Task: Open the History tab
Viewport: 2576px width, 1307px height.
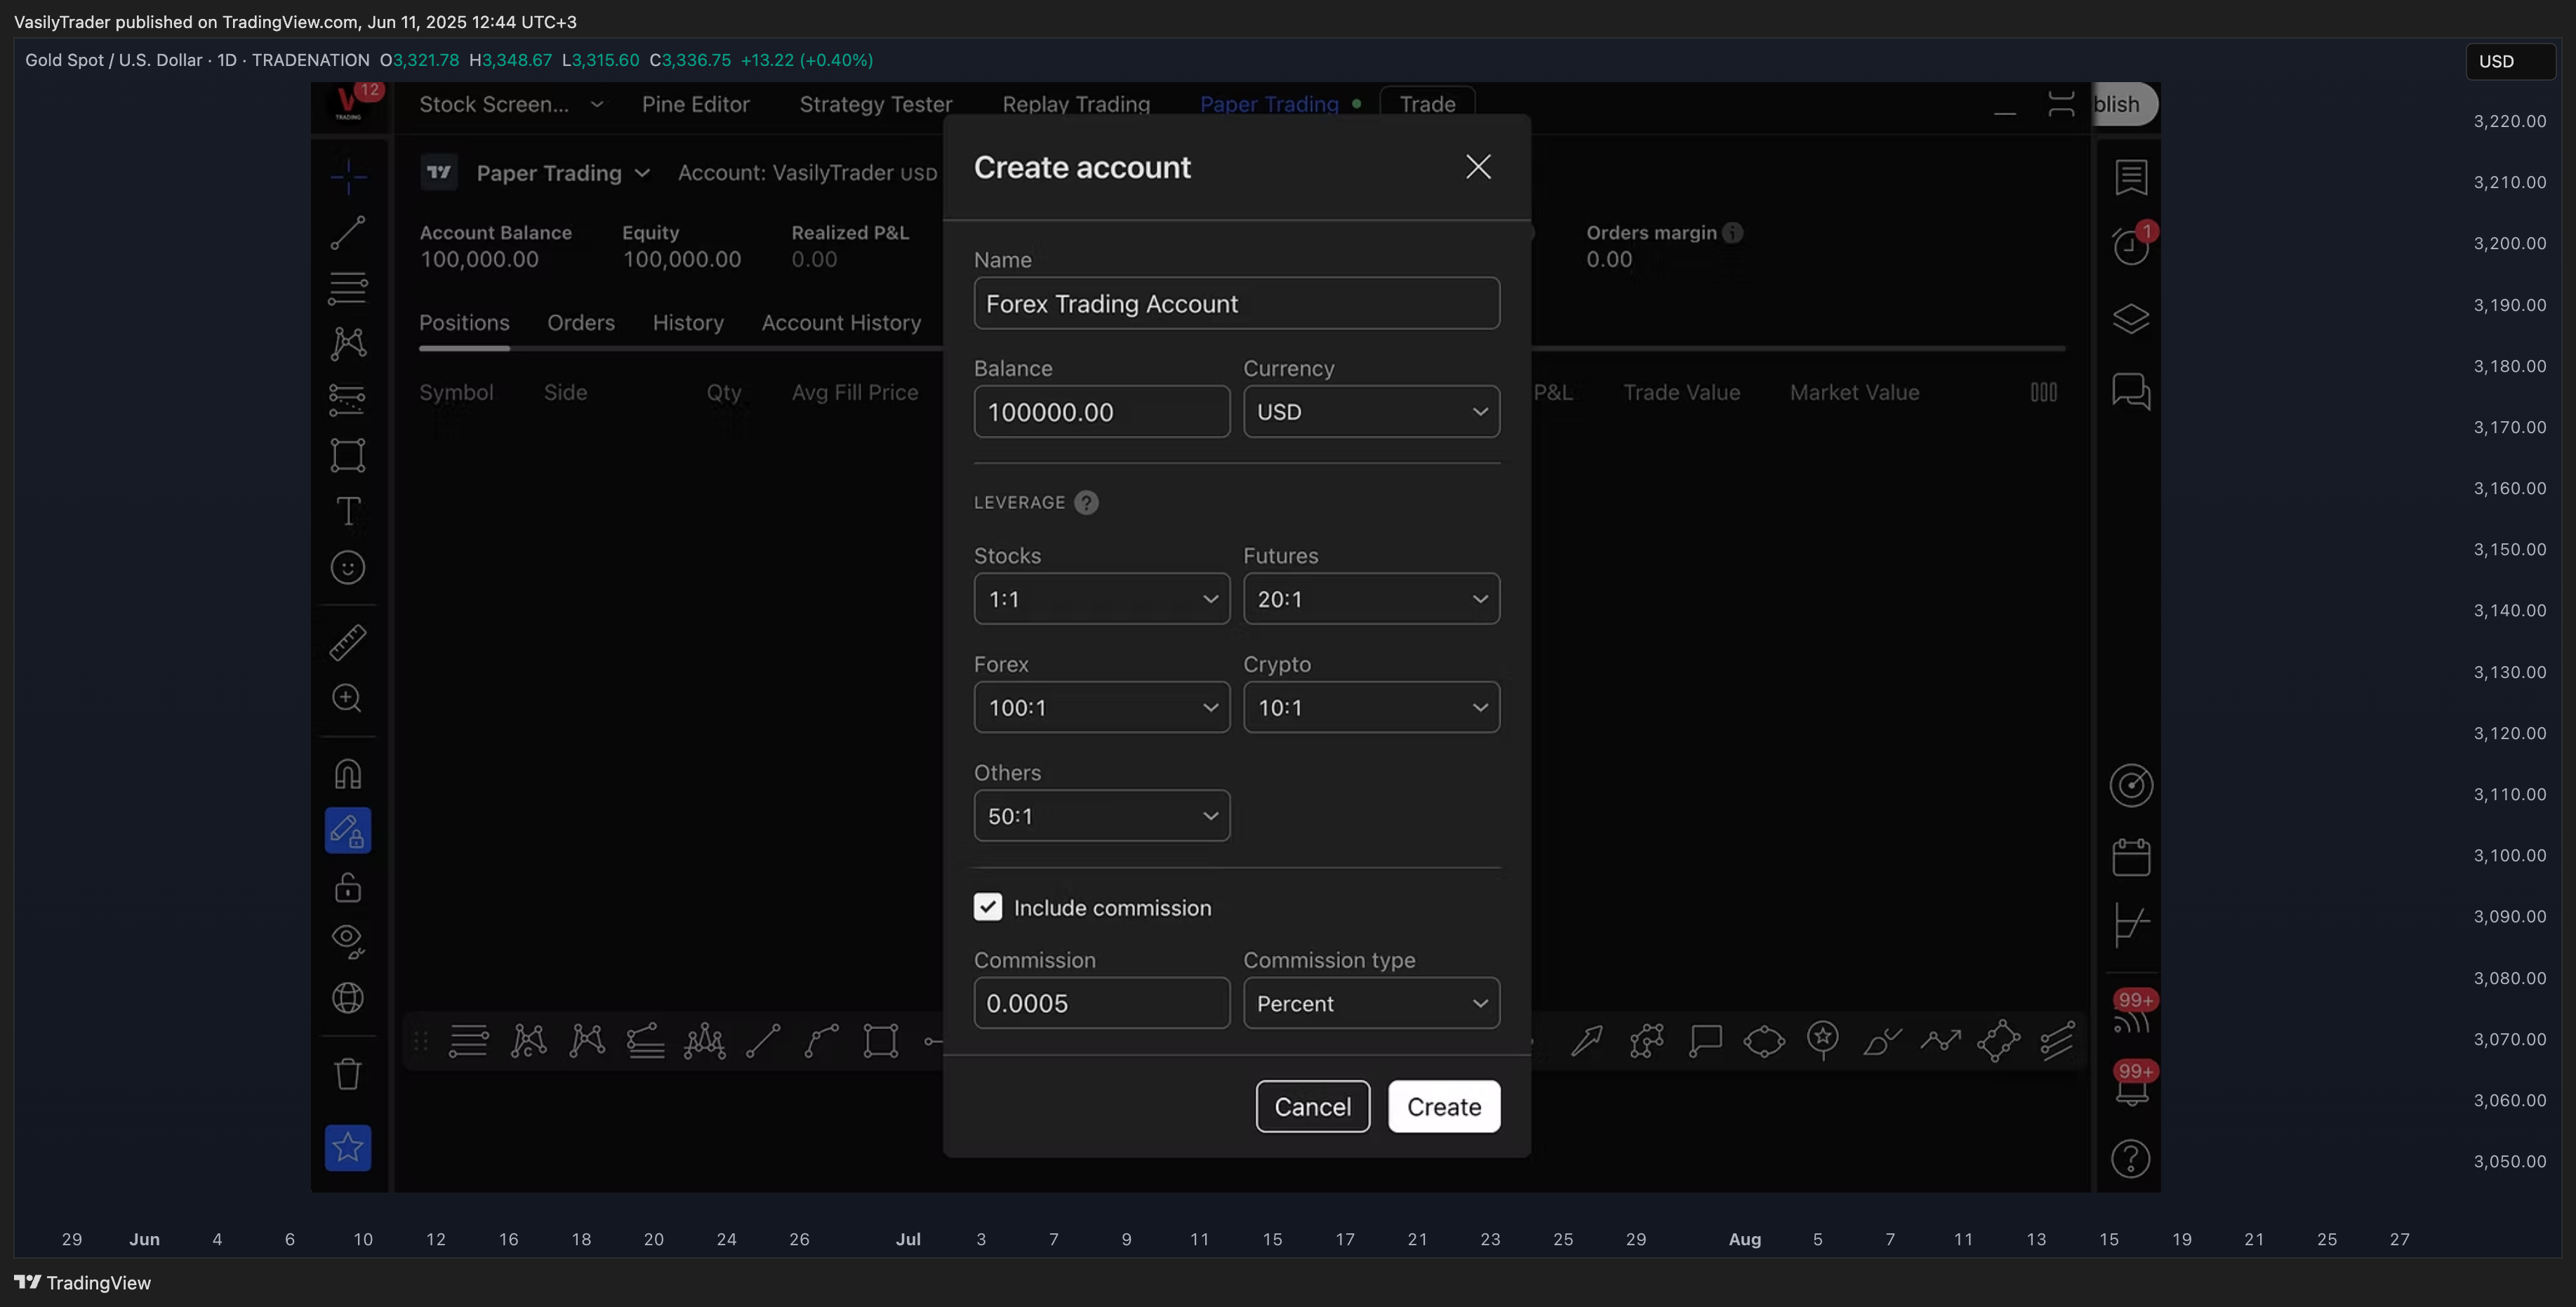Action: [688, 322]
